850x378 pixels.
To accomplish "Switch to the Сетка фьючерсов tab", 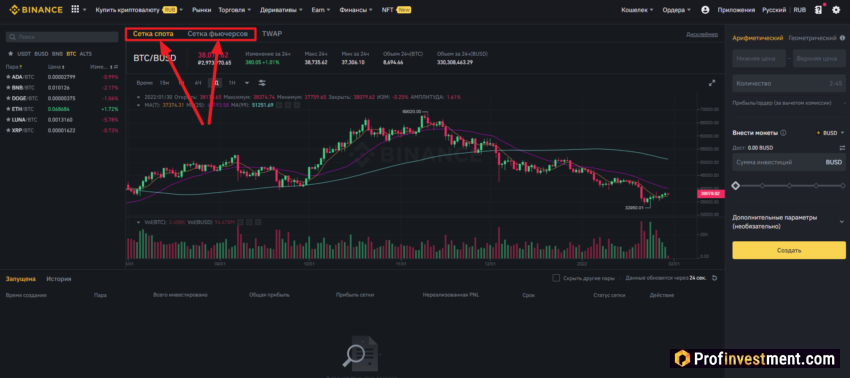I will coord(218,34).
